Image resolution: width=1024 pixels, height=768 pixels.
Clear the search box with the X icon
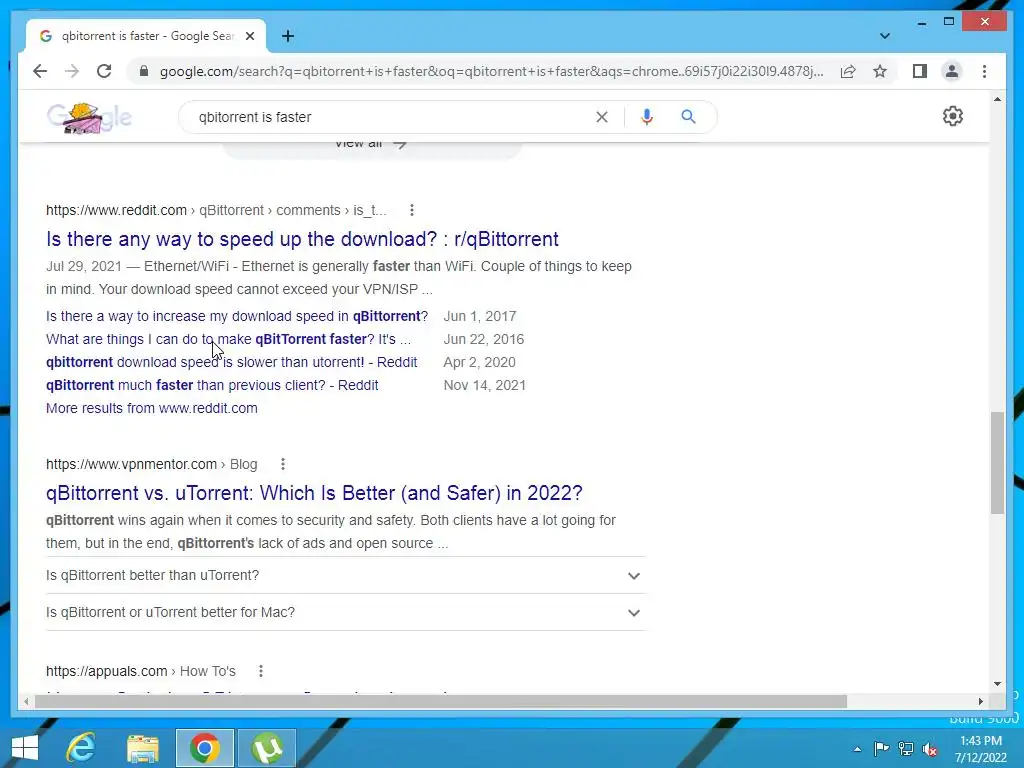pyautogui.click(x=601, y=117)
